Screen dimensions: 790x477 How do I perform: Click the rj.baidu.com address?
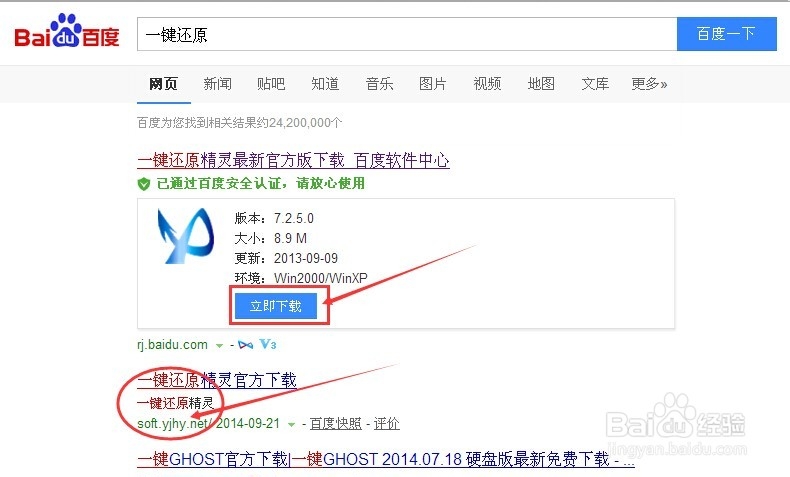tap(172, 345)
